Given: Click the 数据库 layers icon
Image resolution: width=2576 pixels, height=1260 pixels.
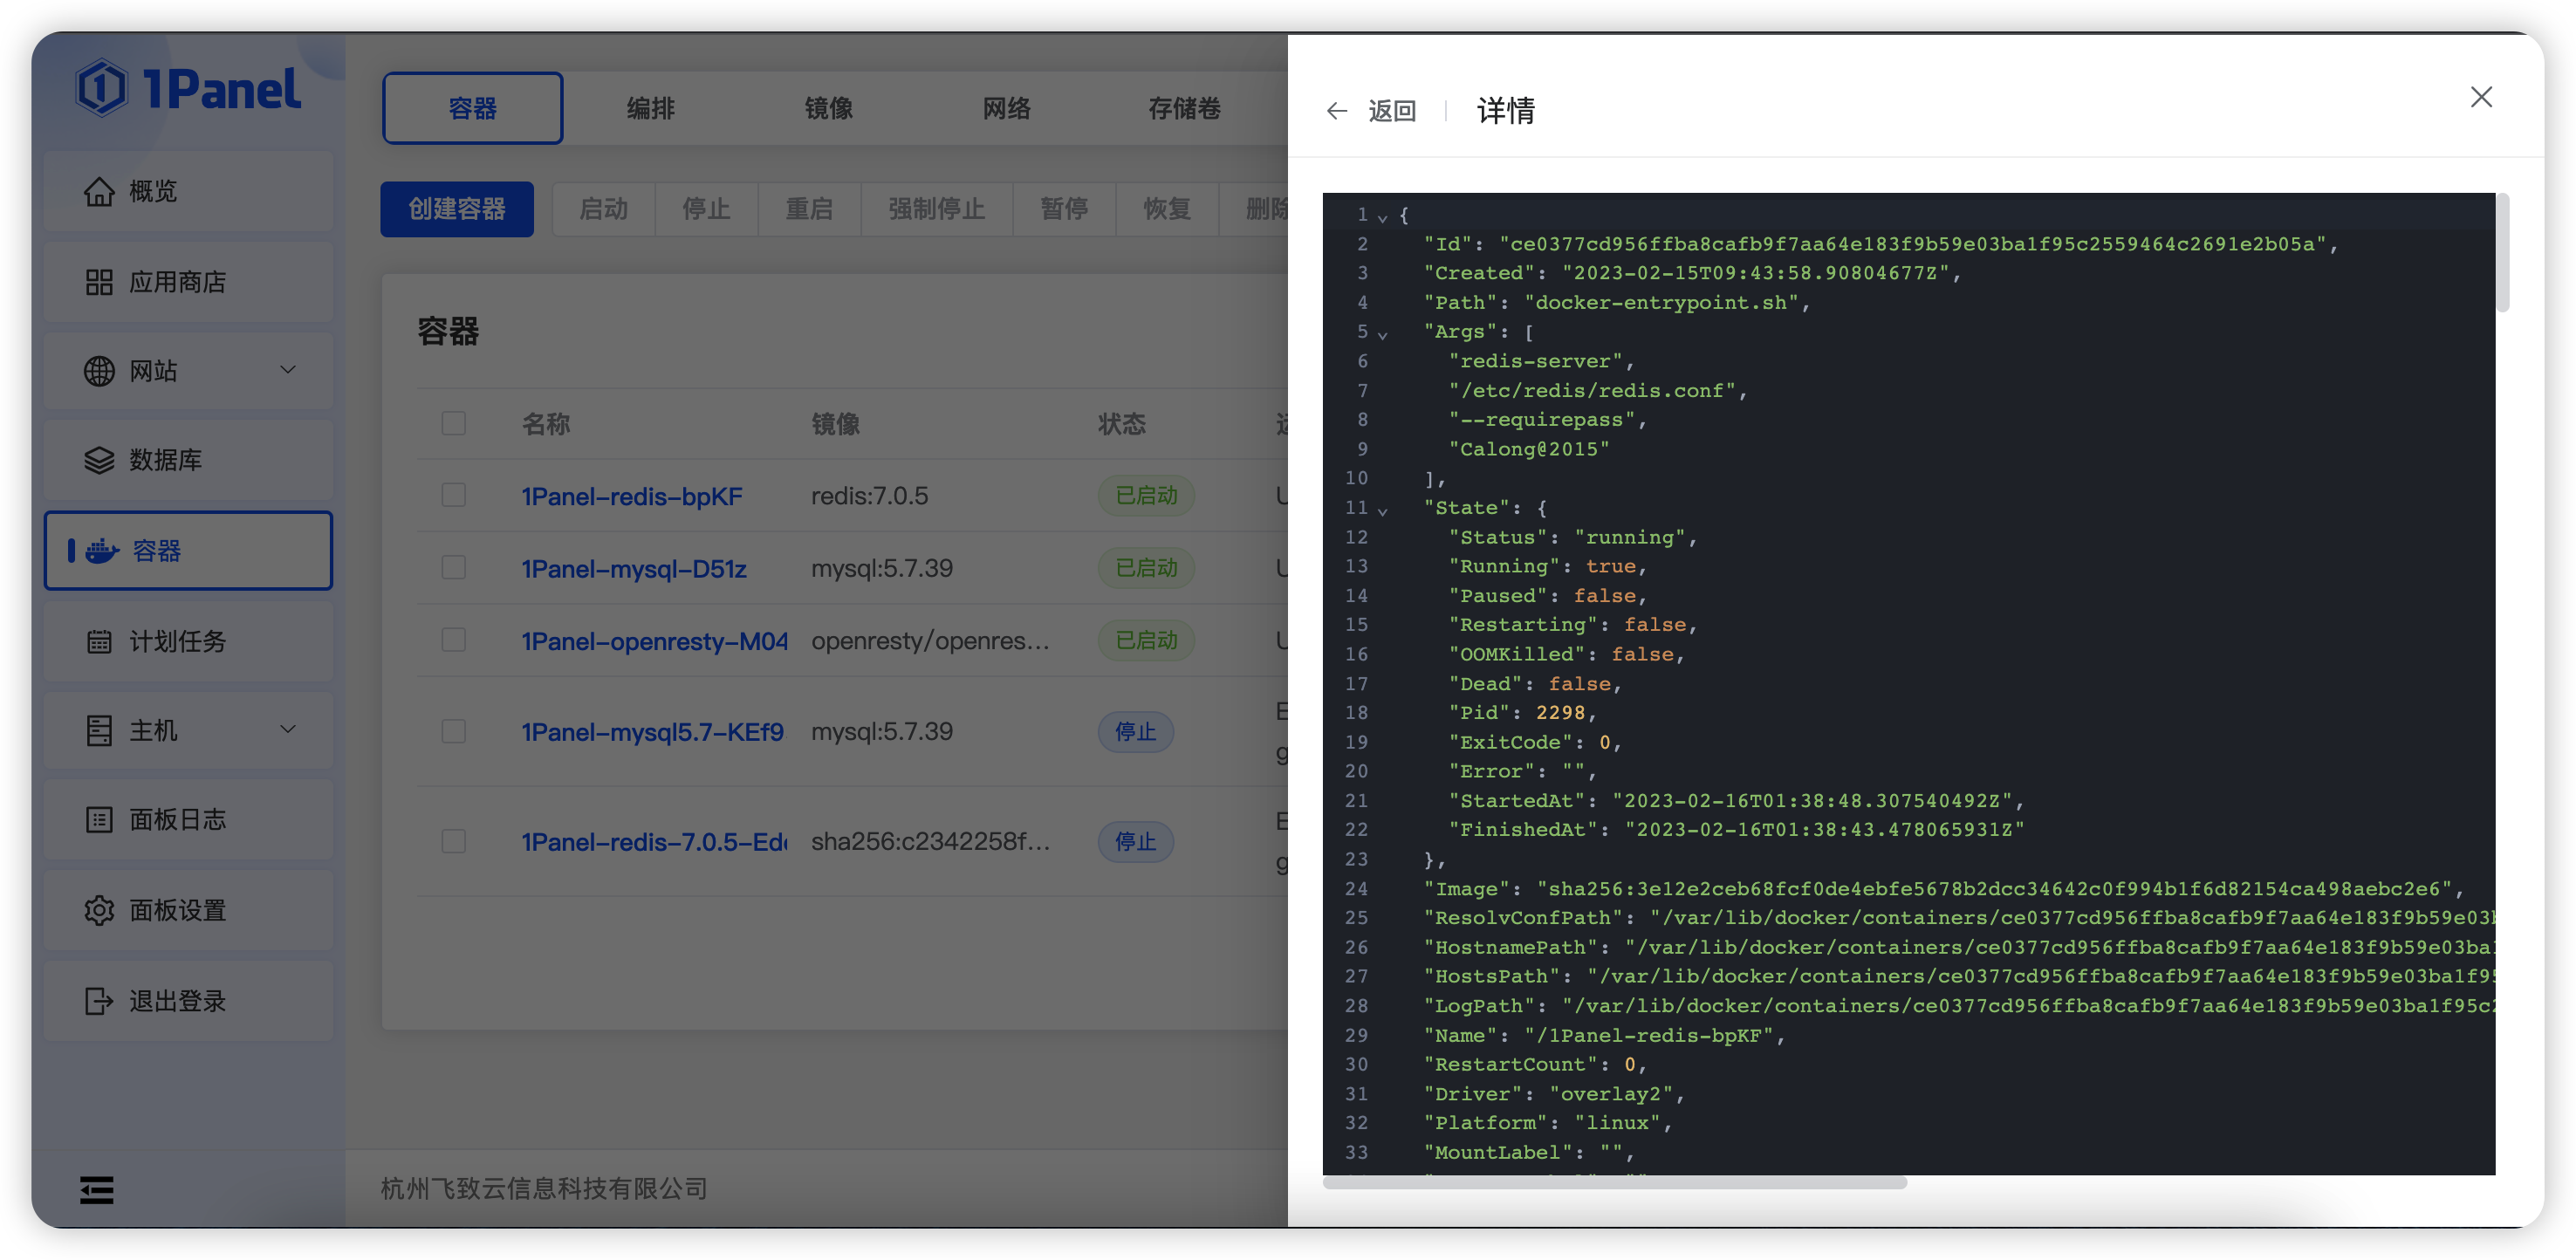Looking at the screenshot, I should point(98,460).
